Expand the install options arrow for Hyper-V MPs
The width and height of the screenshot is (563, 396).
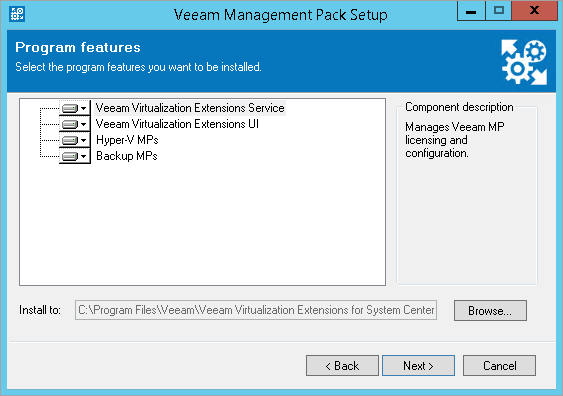[x=84, y=140]
